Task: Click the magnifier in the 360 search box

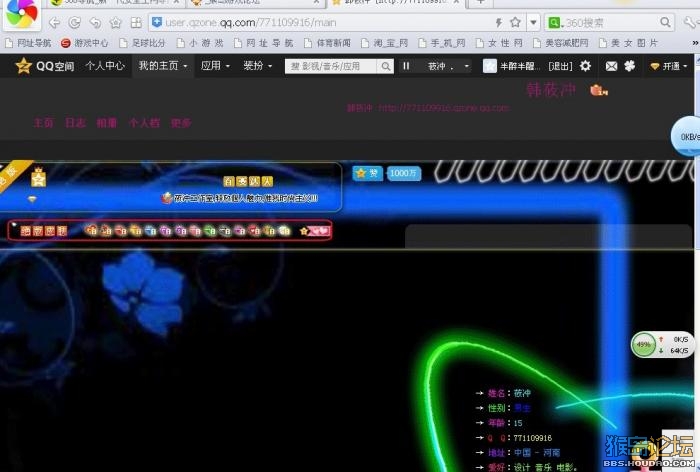Action: (665, 22)
